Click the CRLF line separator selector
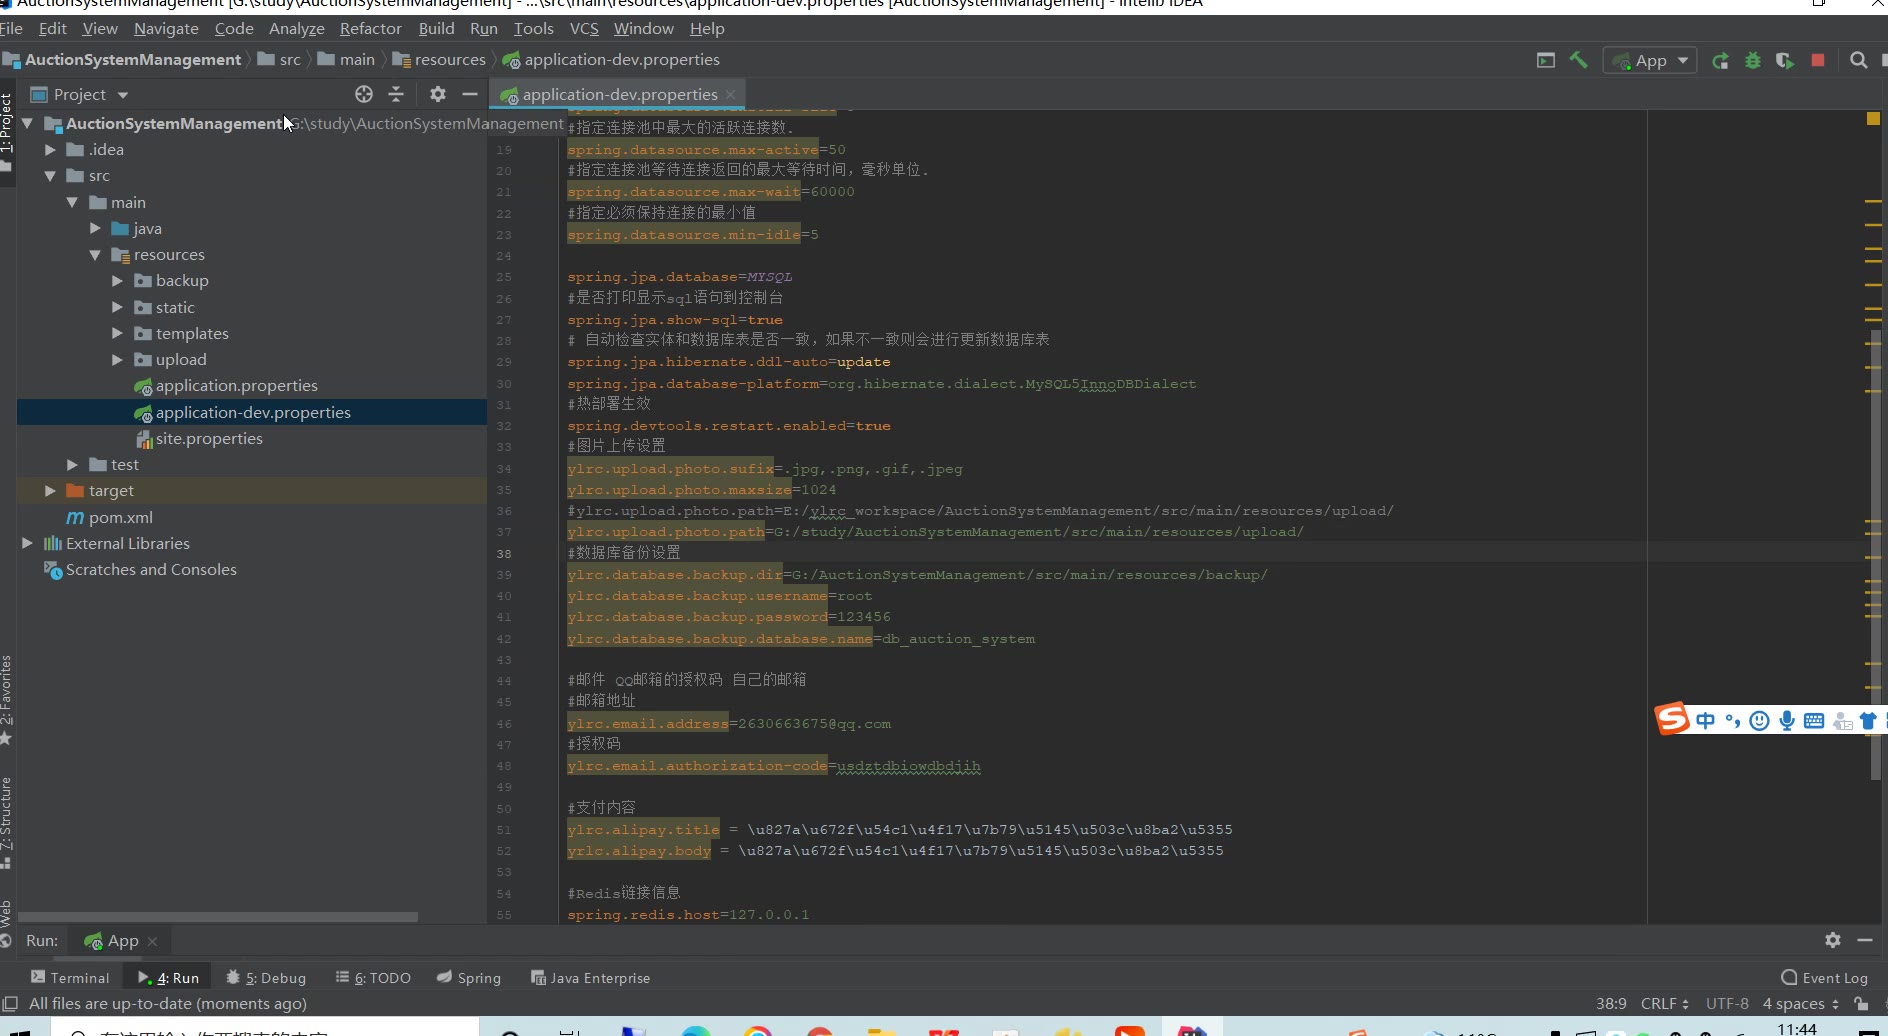The image size is (1888, 1036). coord(1664,1003)
